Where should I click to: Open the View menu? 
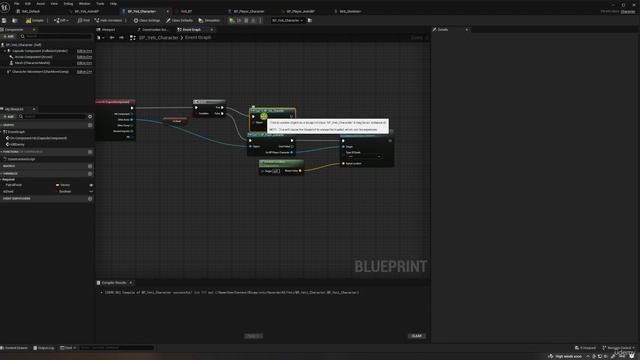point(54,4)
